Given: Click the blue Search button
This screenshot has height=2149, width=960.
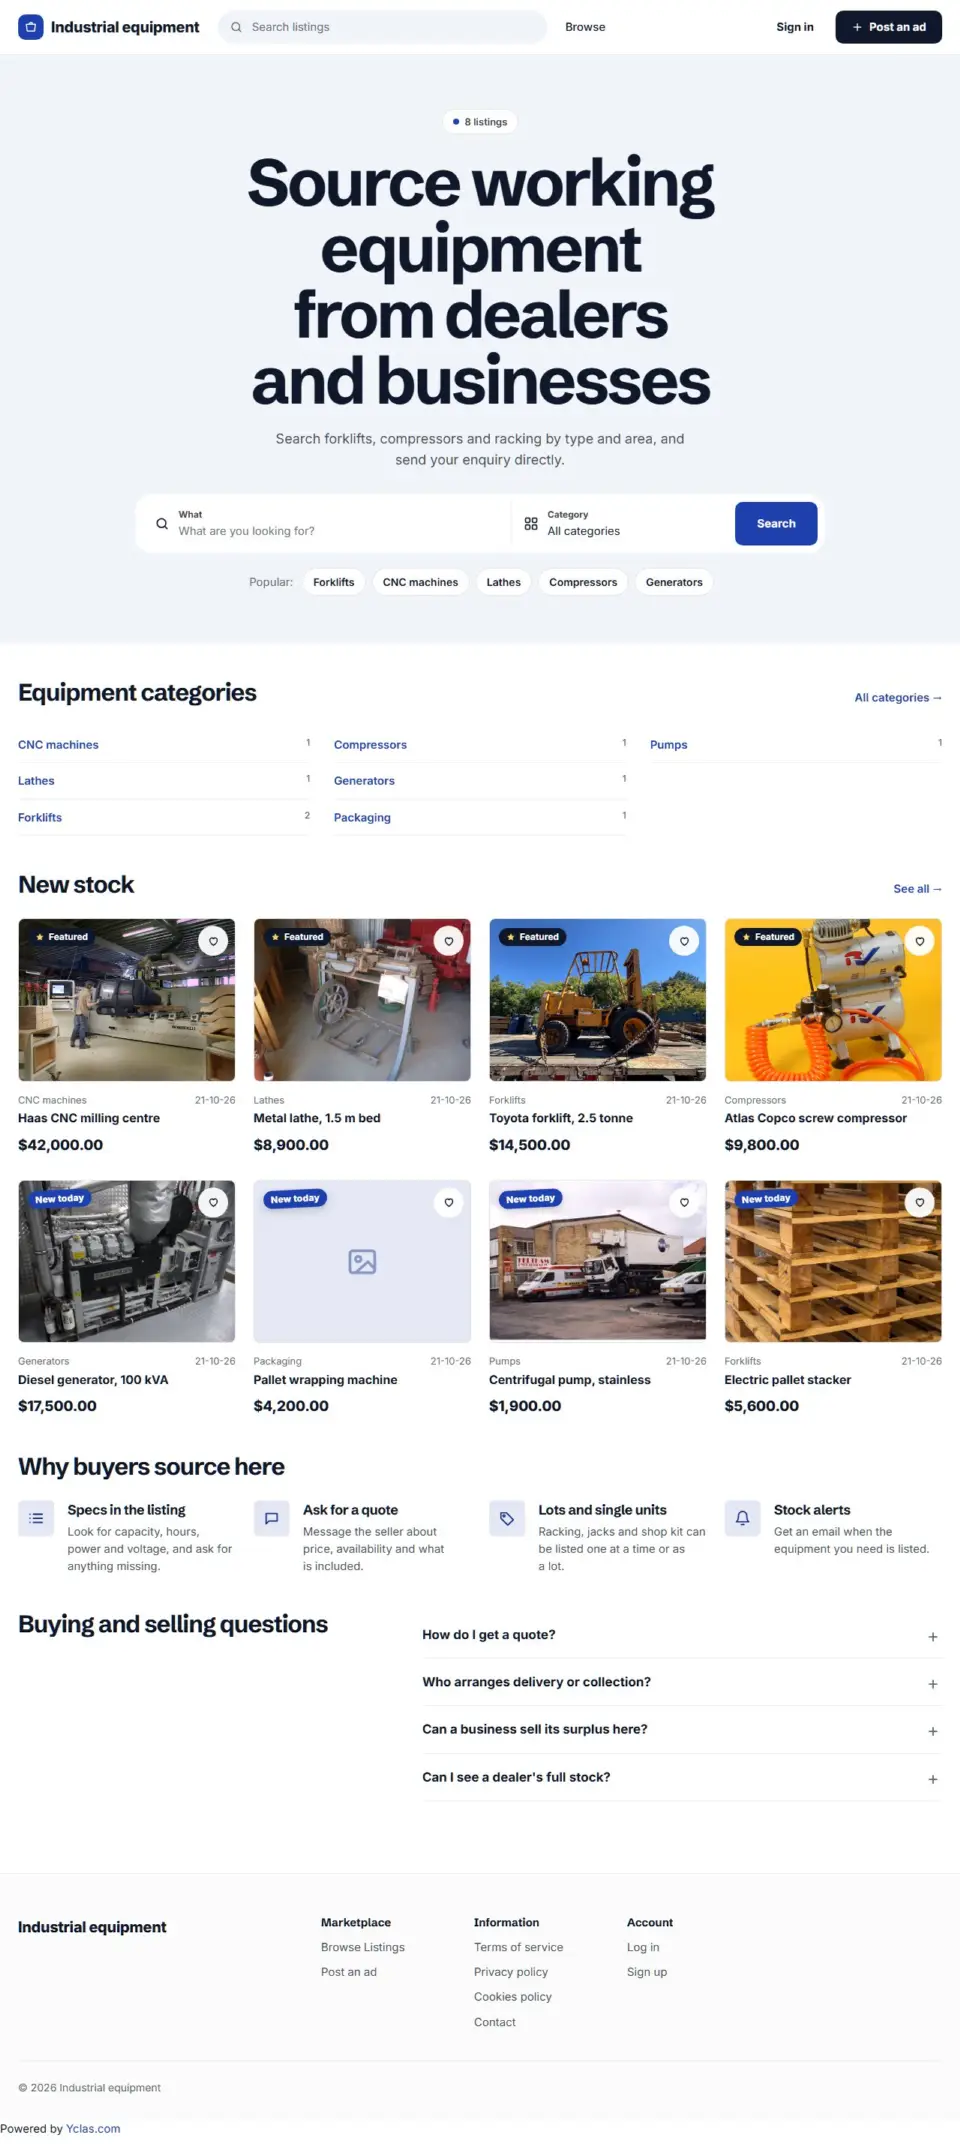Looking at the screenshot, I should tap(776, 523).
